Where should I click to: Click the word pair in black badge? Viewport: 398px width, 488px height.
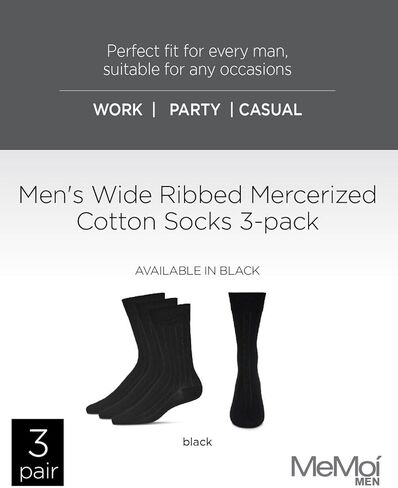(39, 472)
